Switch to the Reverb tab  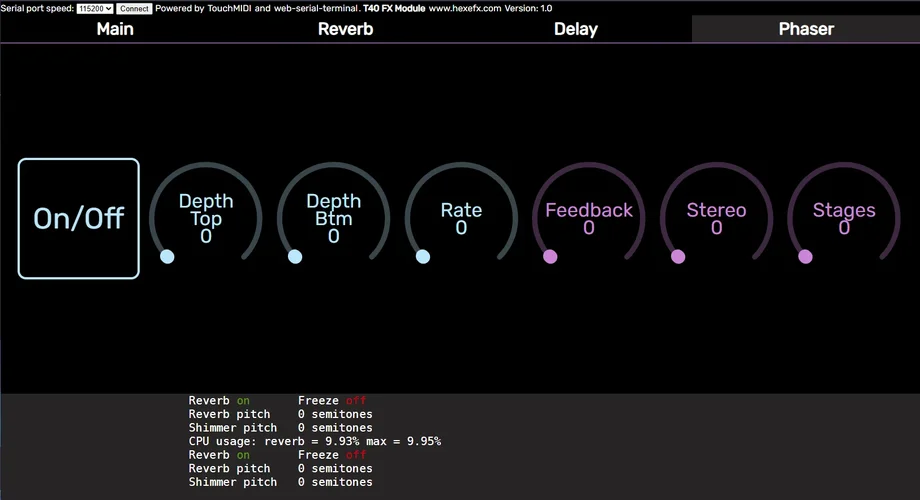coord(345,29)
